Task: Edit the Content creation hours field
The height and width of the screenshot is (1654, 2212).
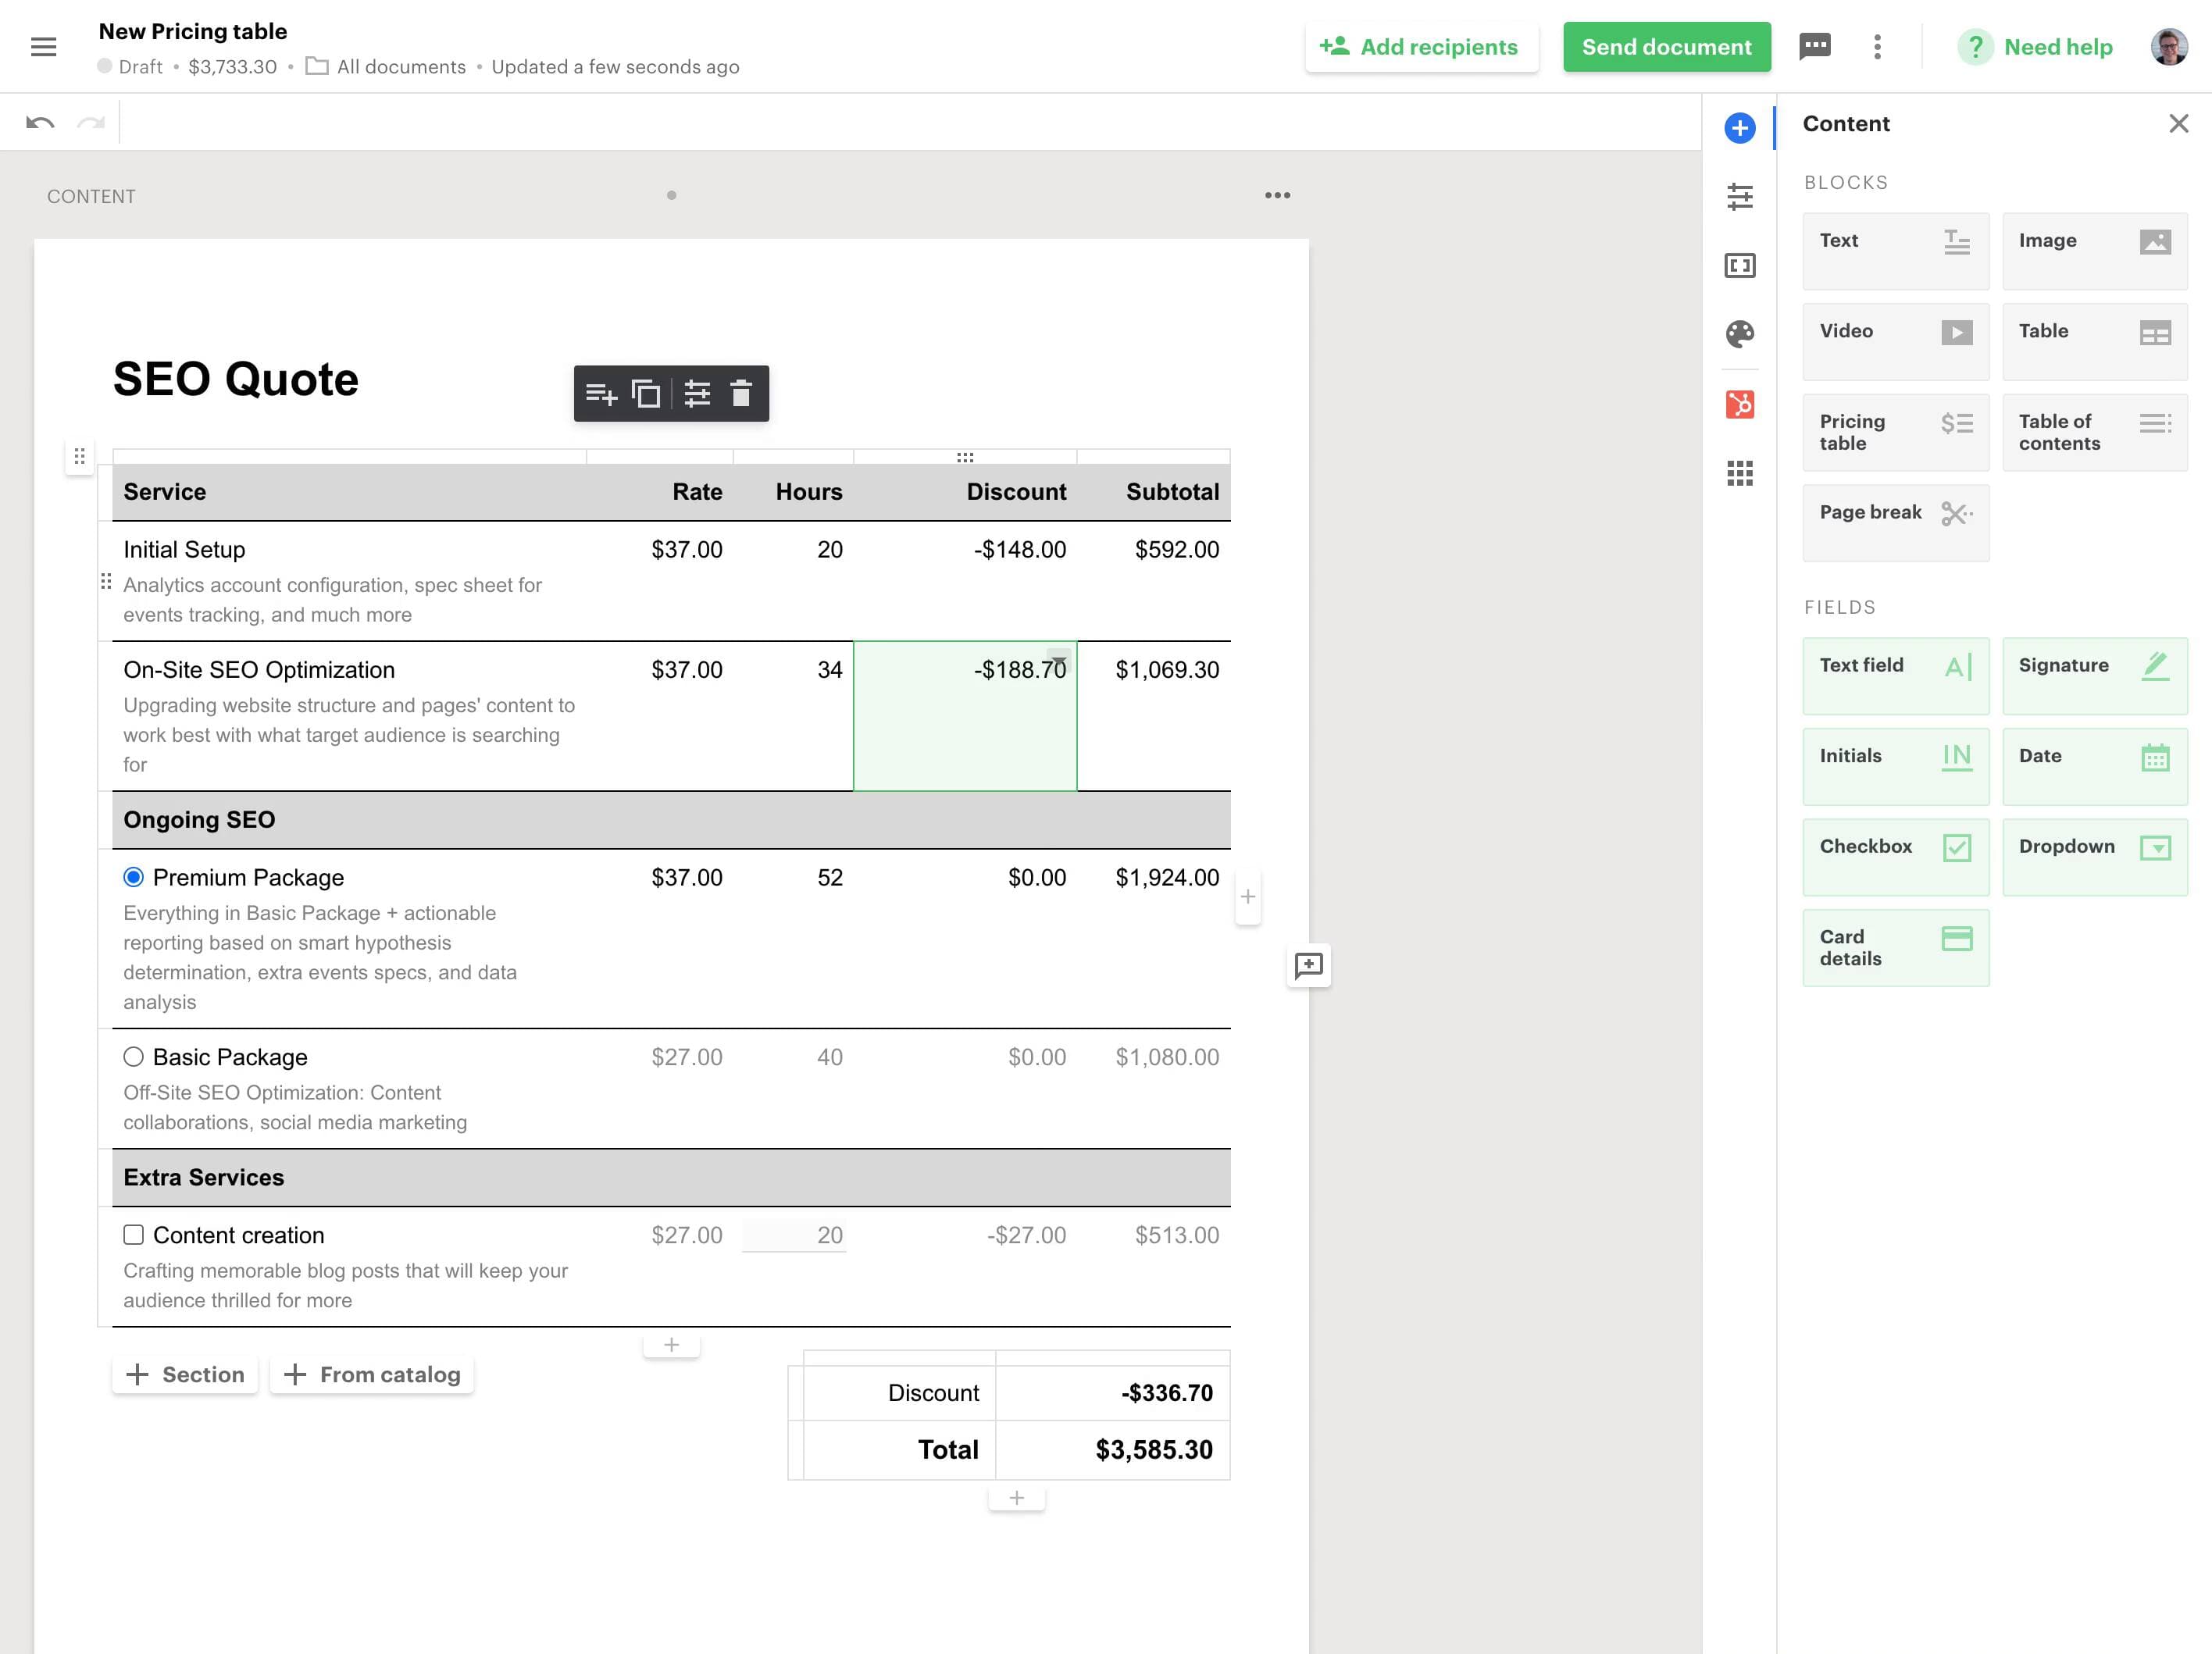Action: point(794,1235)
